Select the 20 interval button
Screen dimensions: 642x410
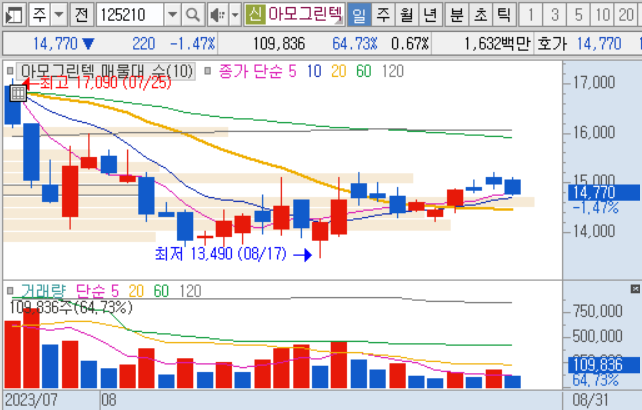[626, 15]
